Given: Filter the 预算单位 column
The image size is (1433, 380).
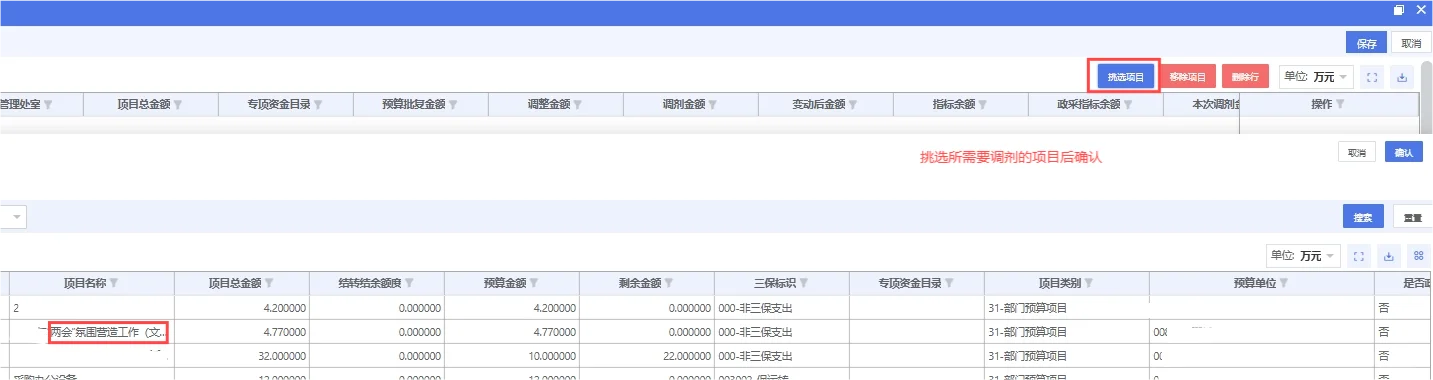Looking at the screenshot, I should pyautogui.click(x=1284, y=282).
